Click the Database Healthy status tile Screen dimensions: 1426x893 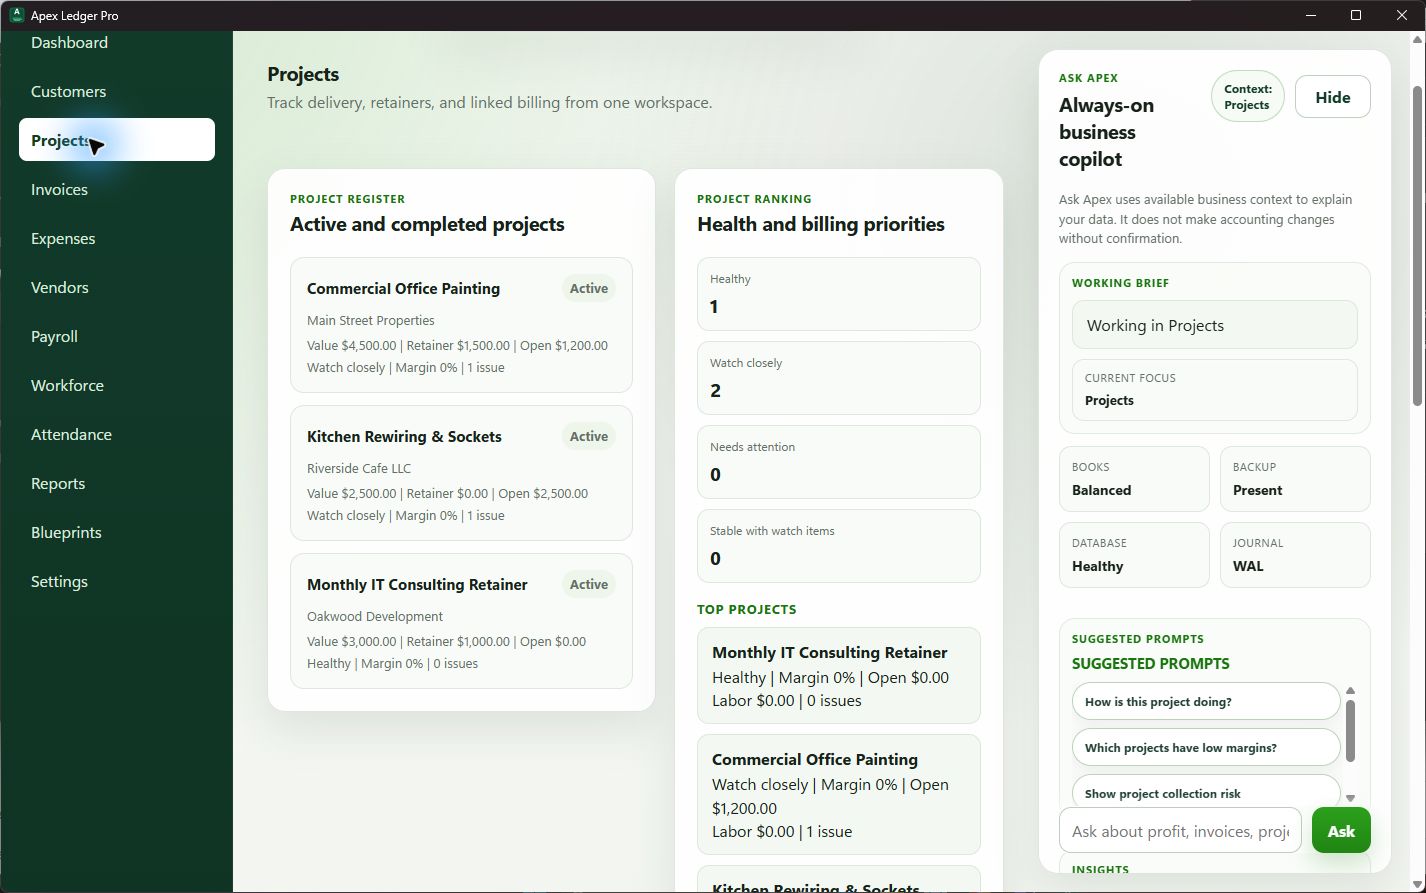[1134, 555]
